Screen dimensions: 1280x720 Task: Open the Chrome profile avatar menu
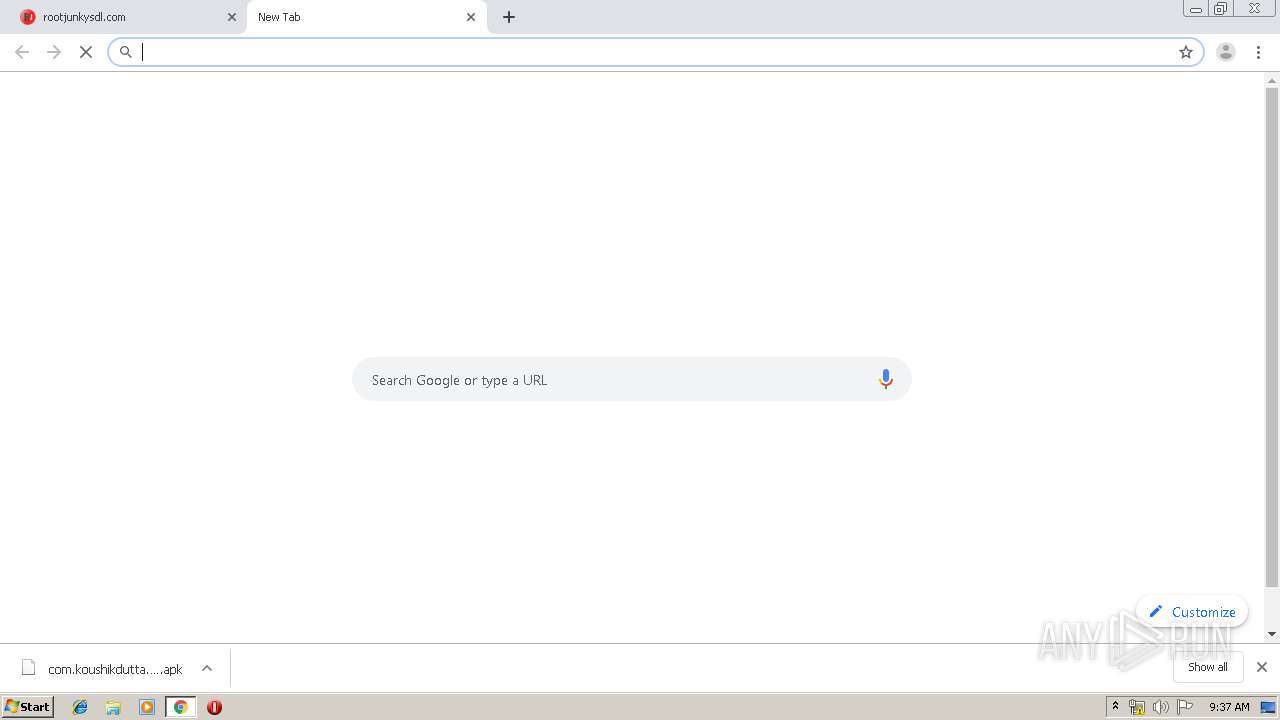pyautogui.click(x=1226, y=52)
